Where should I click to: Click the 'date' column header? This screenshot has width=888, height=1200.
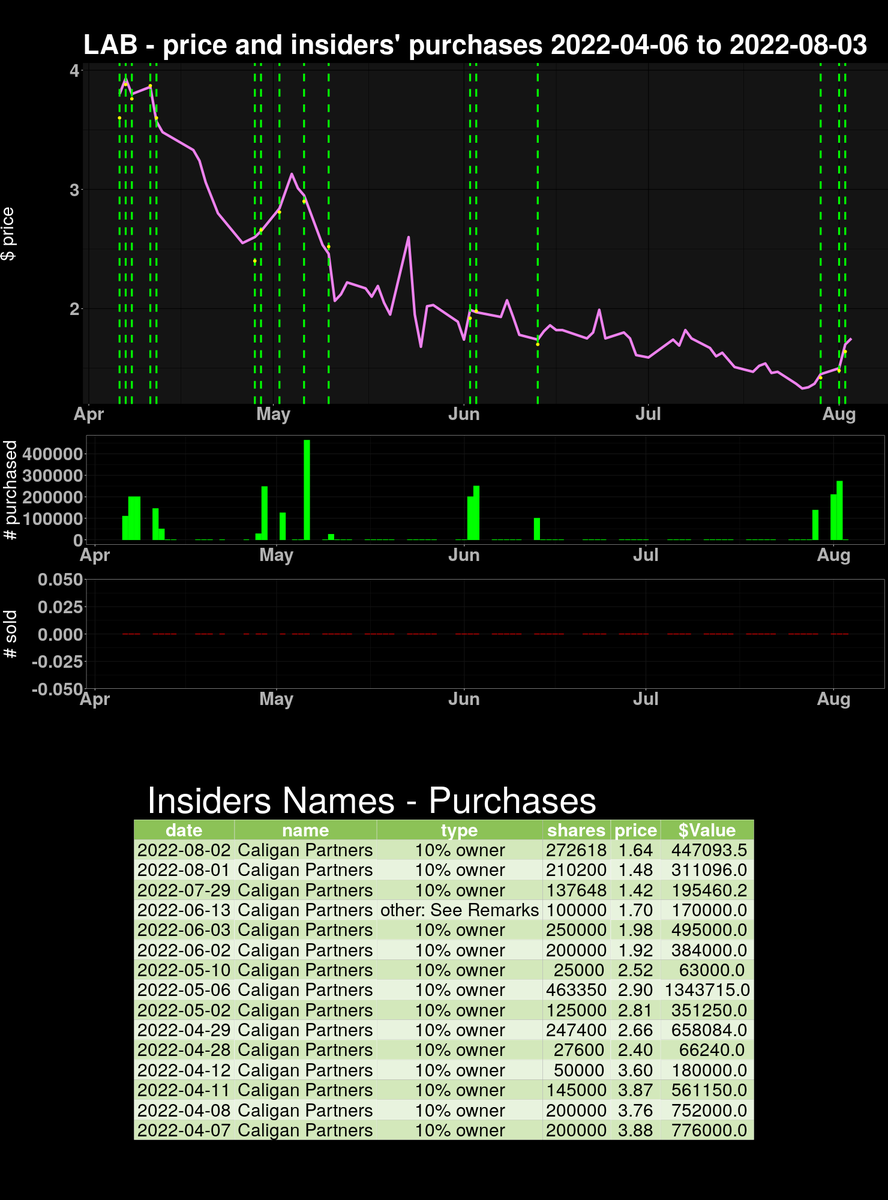[x=184, y=830]
